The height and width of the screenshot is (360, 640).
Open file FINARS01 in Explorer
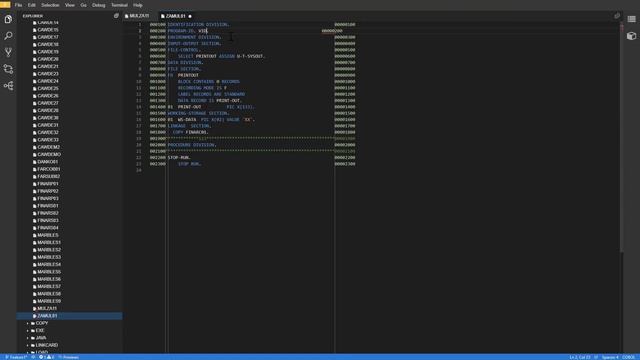click(48, 206)
